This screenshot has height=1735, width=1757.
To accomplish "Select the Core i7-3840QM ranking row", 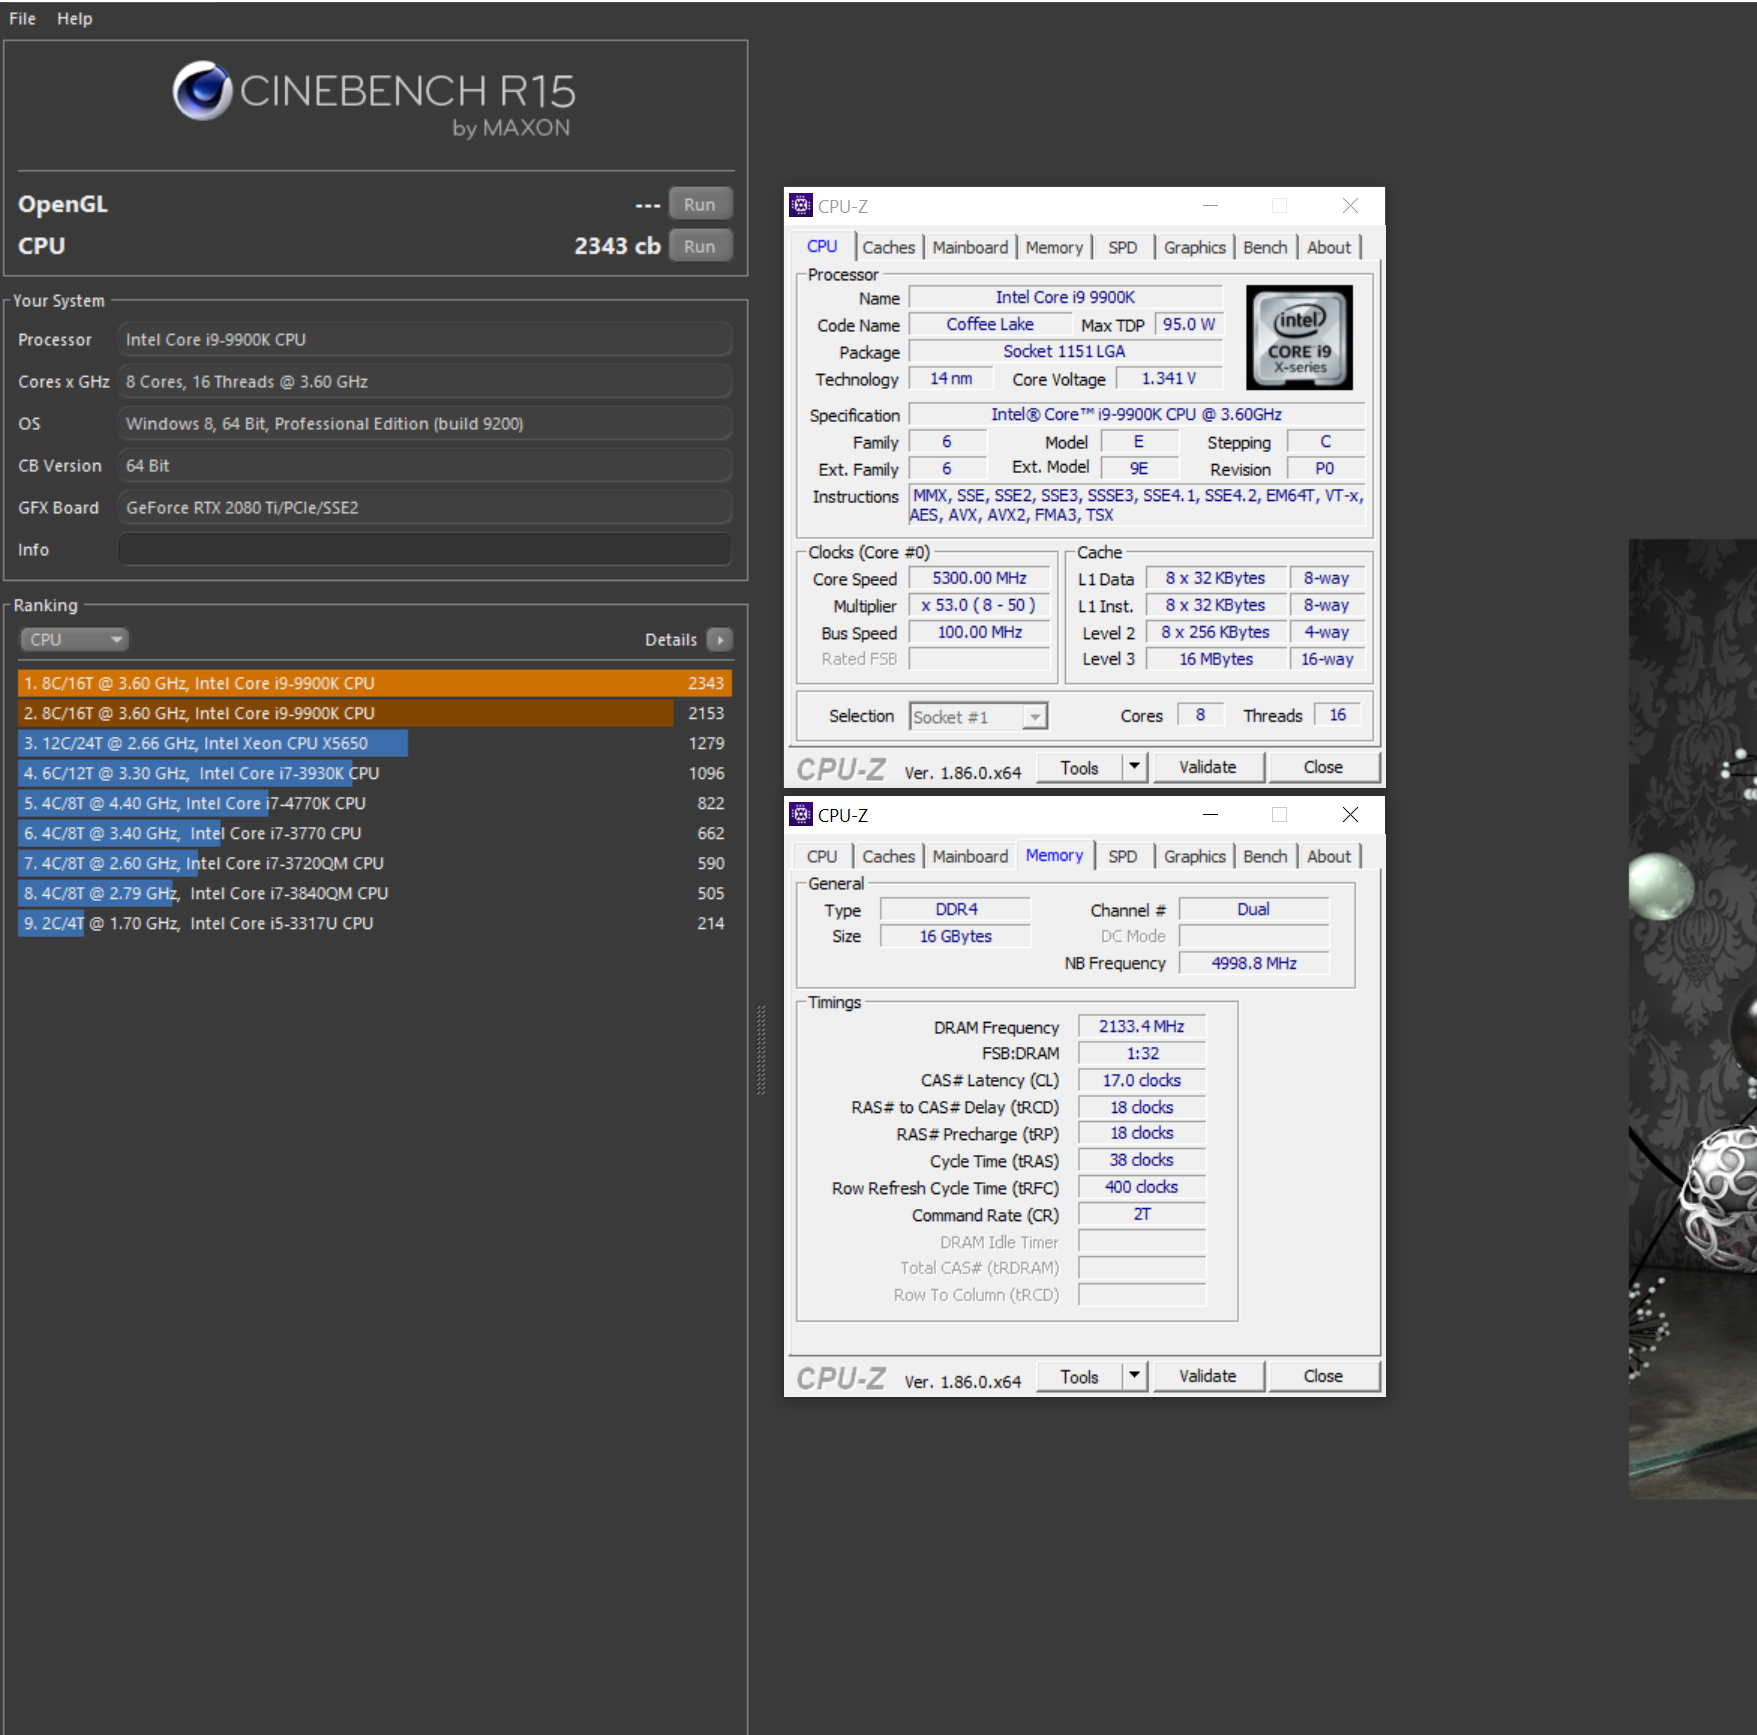I will [374, 893].
